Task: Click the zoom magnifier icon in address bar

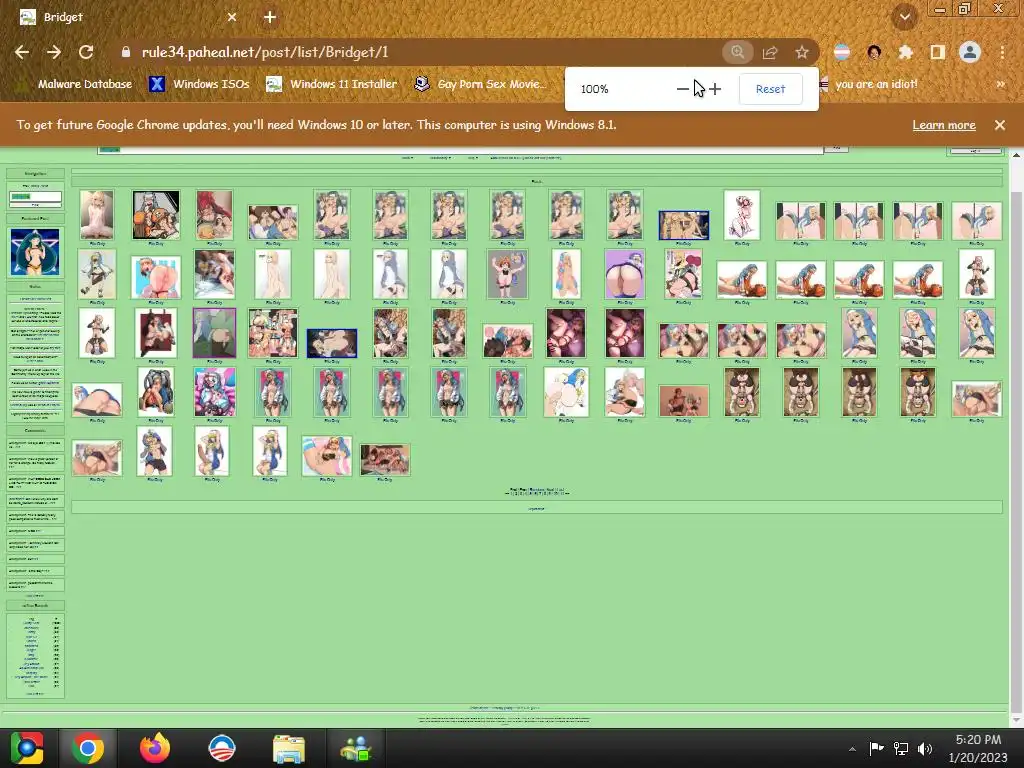Action: point(737,52)
